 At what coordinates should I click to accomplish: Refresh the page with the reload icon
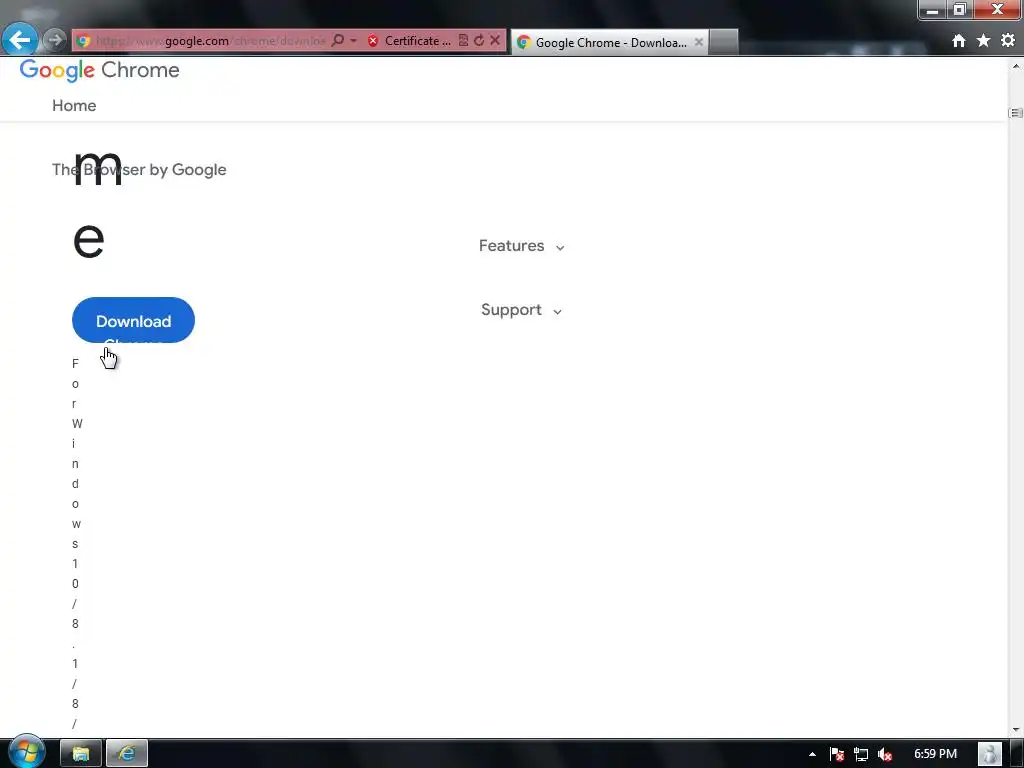[479, 40]
